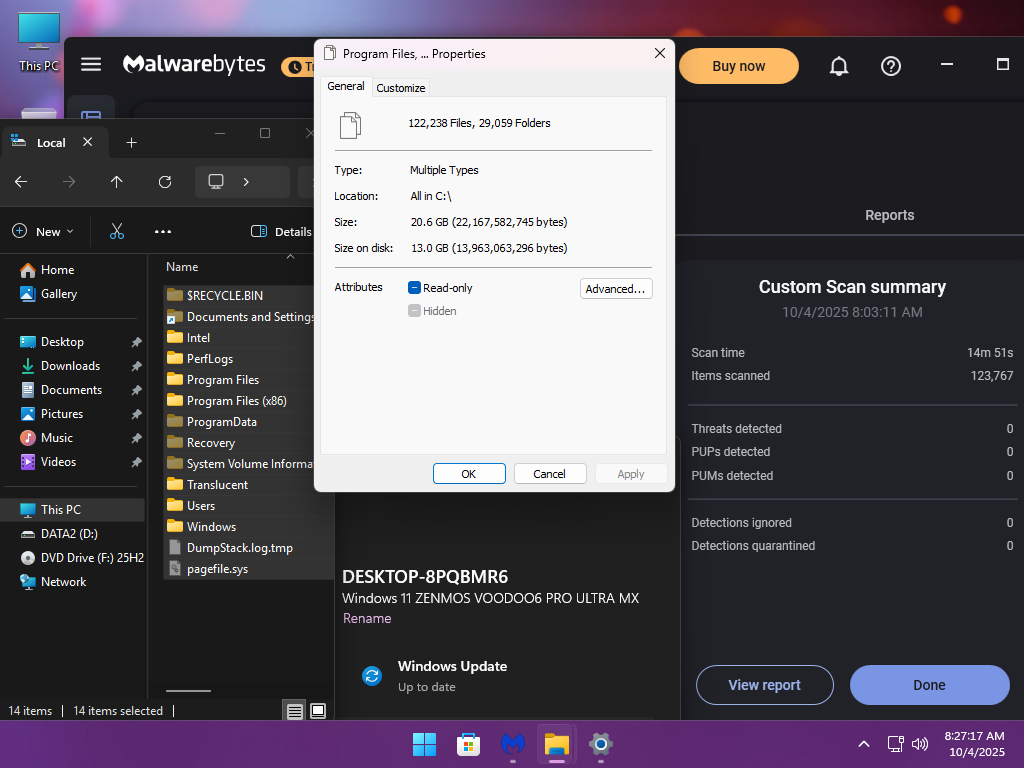1024x768 pixels.
Task: Open the Malwarebytes hamburger menu
Action: [91, 64]
